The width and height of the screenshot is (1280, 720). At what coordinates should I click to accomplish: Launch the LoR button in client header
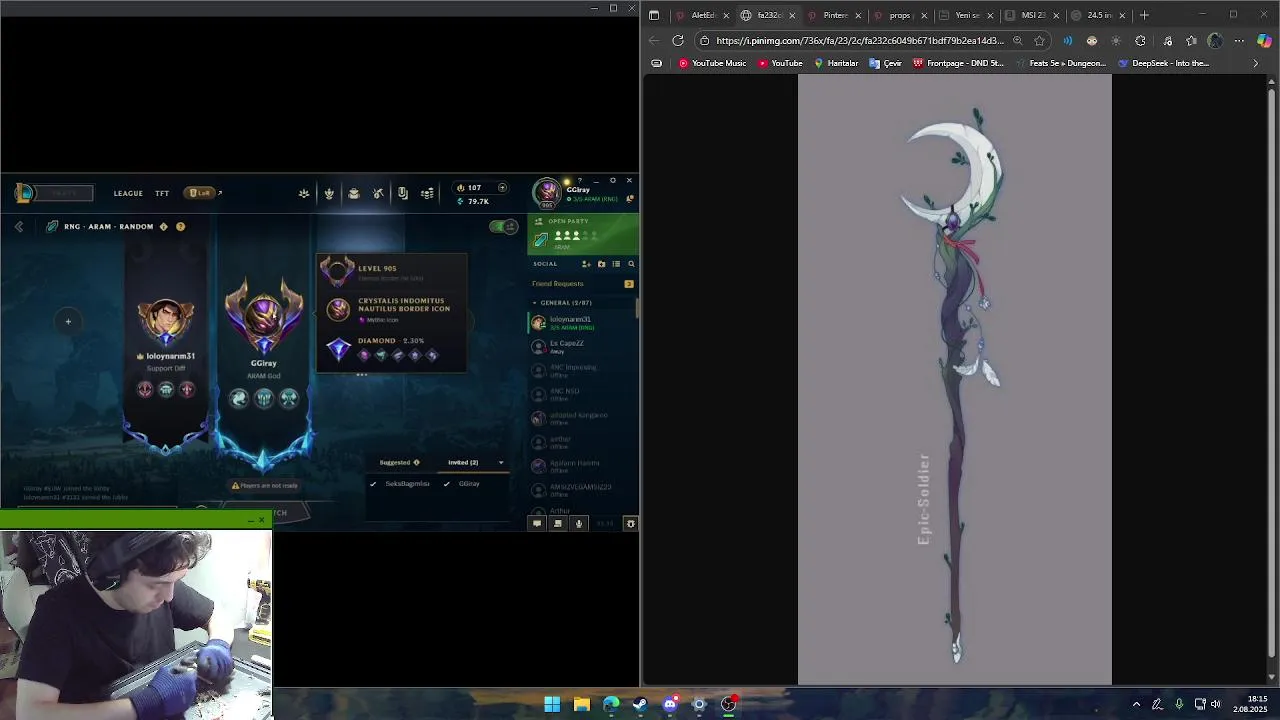[200, 193]
